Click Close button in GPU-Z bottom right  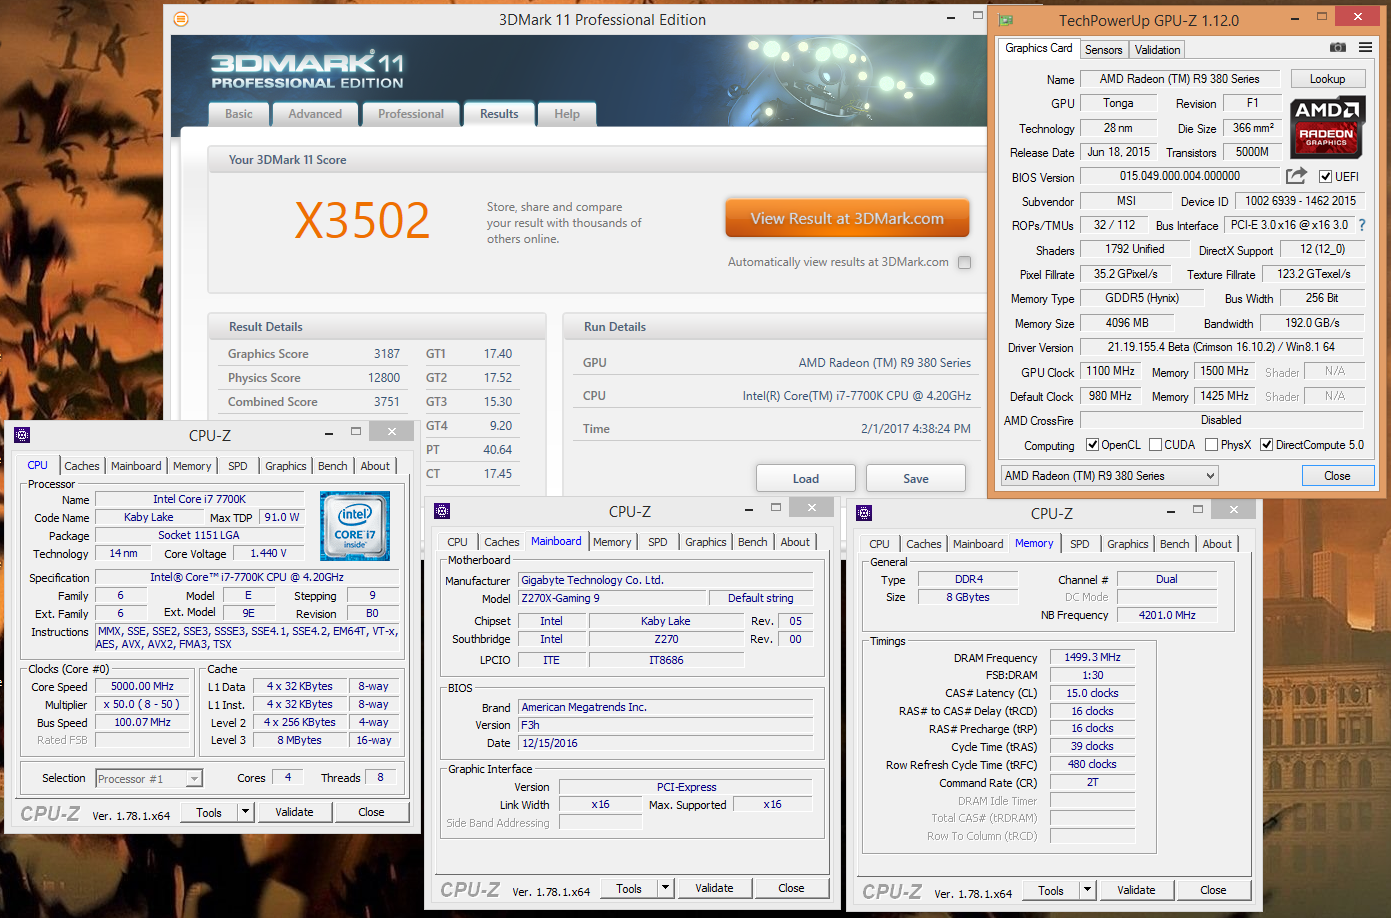coord(1337,476)
